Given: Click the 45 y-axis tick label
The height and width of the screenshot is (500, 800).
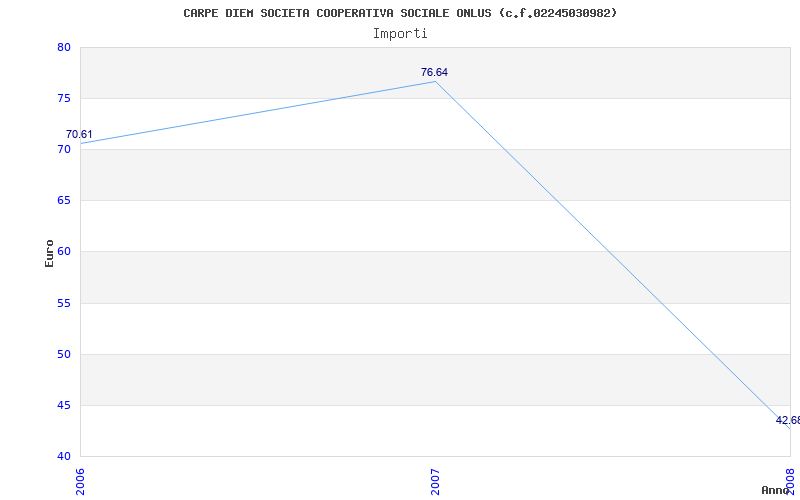Looking at the screenshot, I should coord(64,406).
